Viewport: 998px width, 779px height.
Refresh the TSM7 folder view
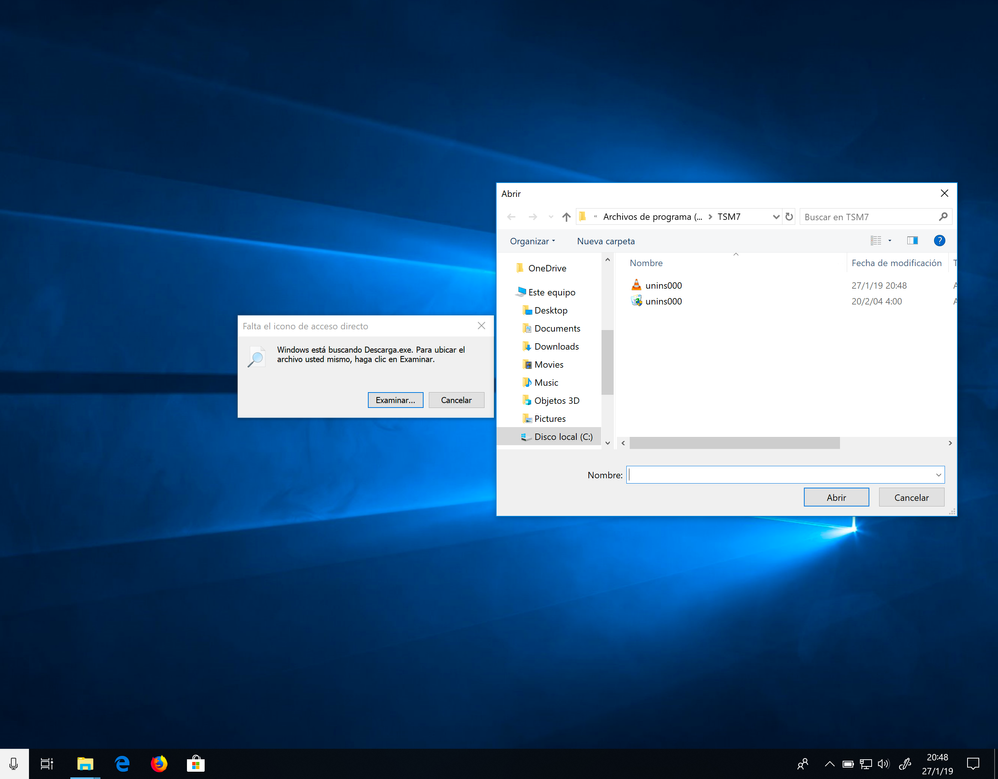coord(789,216)
